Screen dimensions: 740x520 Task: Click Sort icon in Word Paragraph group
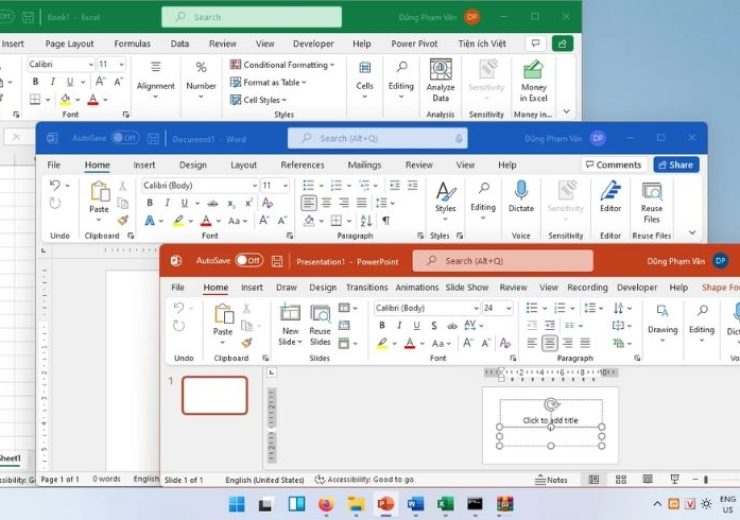[366, 220]
